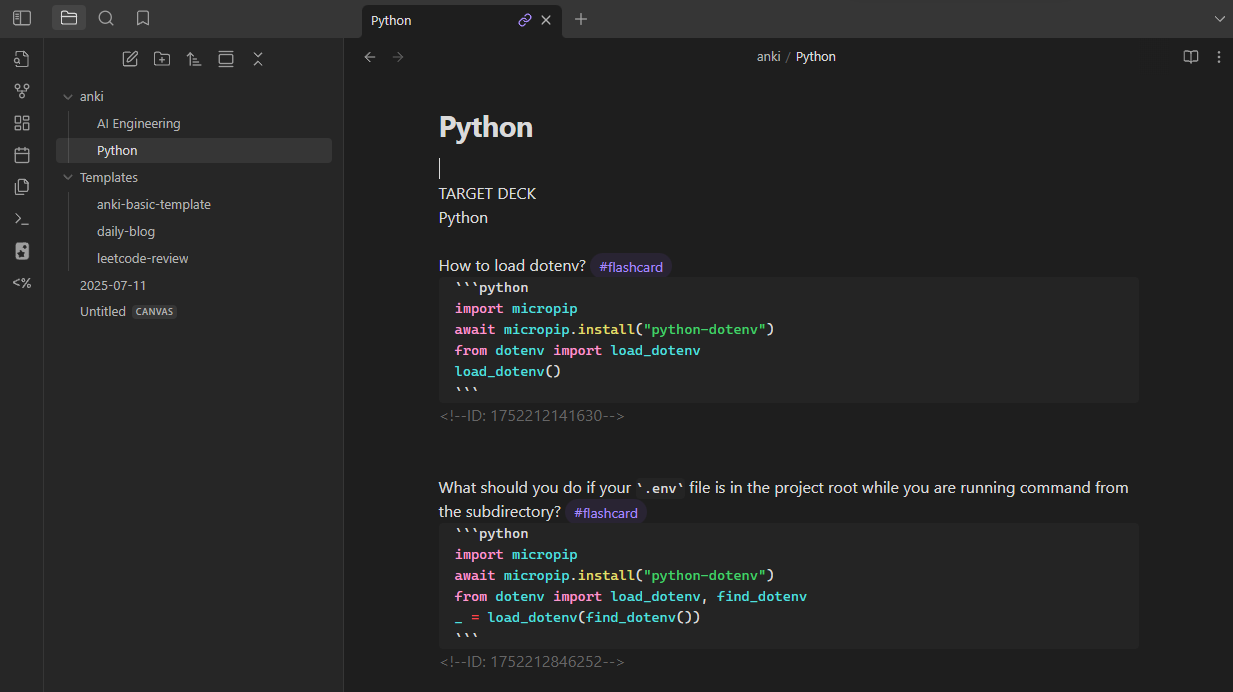Create new canvas via ribbon icon
The width and height of the screenshot is (1233, 692).
tap(22, 123)
